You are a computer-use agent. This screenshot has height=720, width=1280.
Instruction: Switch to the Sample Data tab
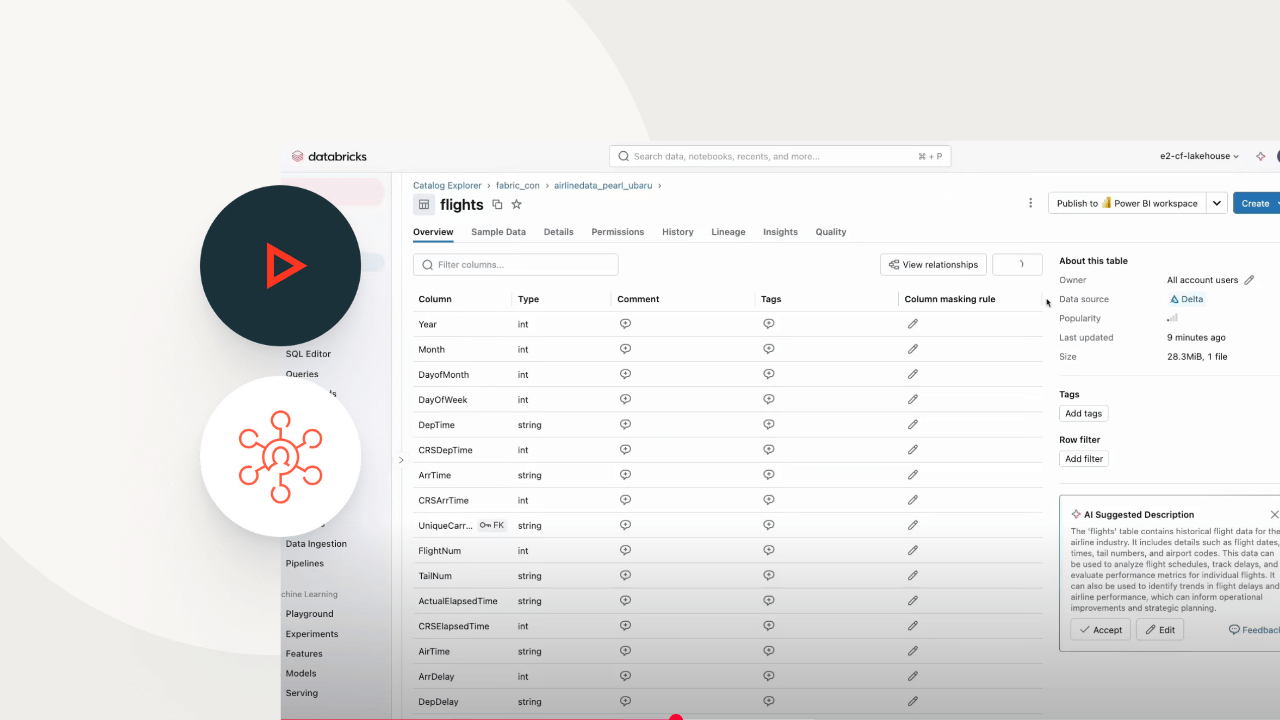tap(498, 232)
